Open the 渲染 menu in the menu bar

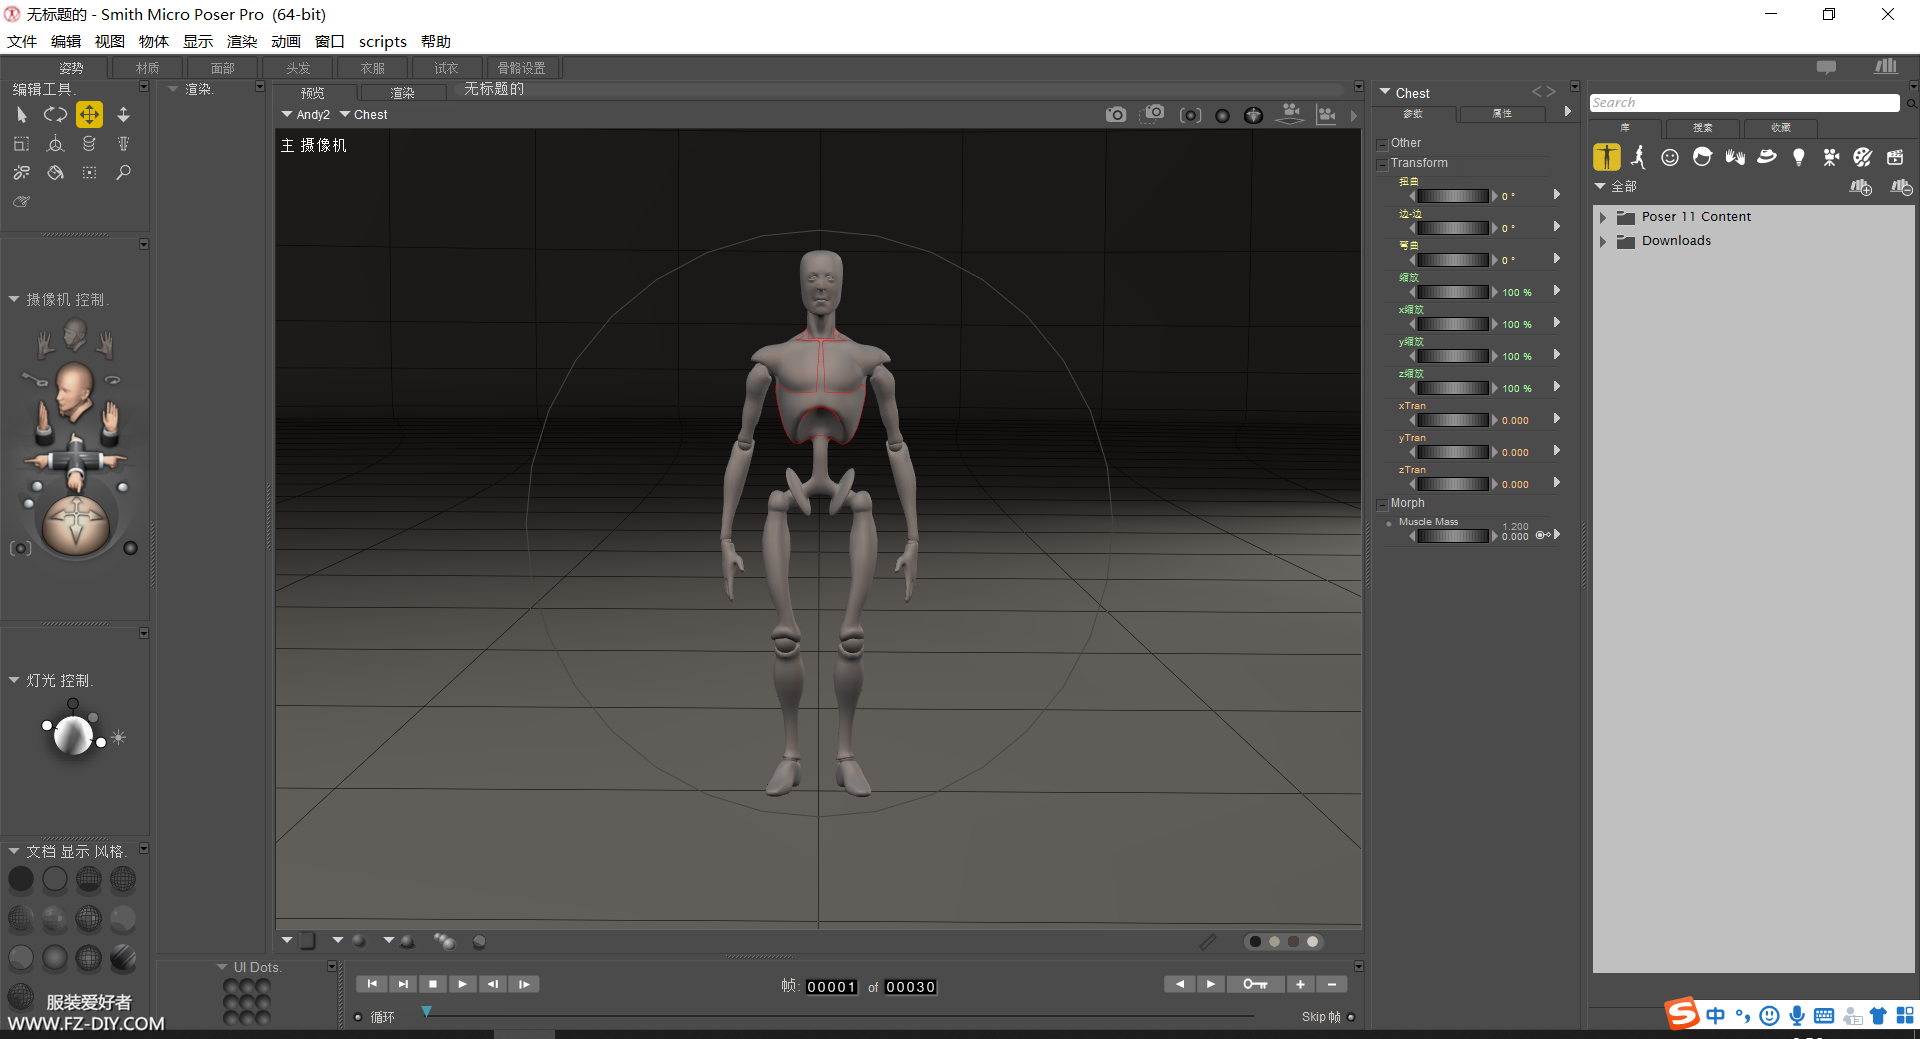point(242,41)
